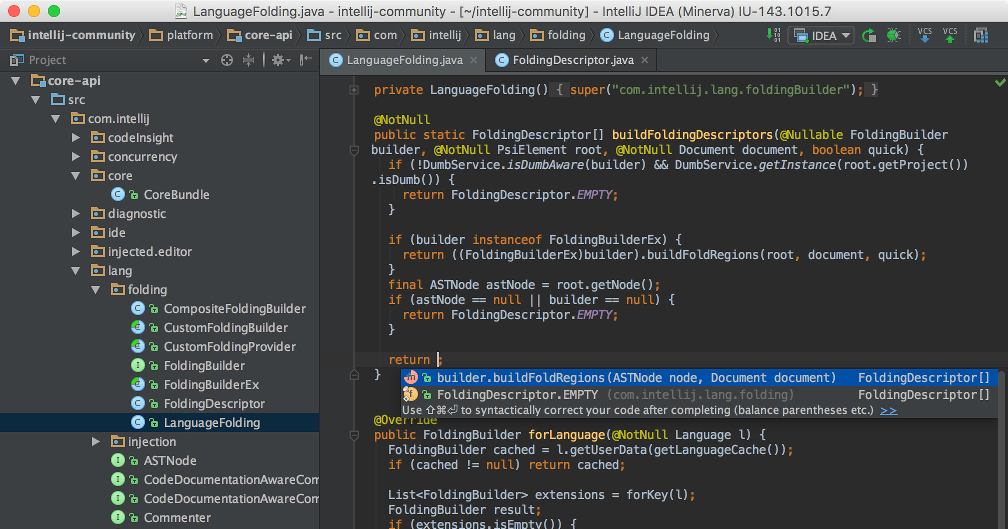
Task: Click Scroll from Source target icon
Action: [x=227, y=60]
